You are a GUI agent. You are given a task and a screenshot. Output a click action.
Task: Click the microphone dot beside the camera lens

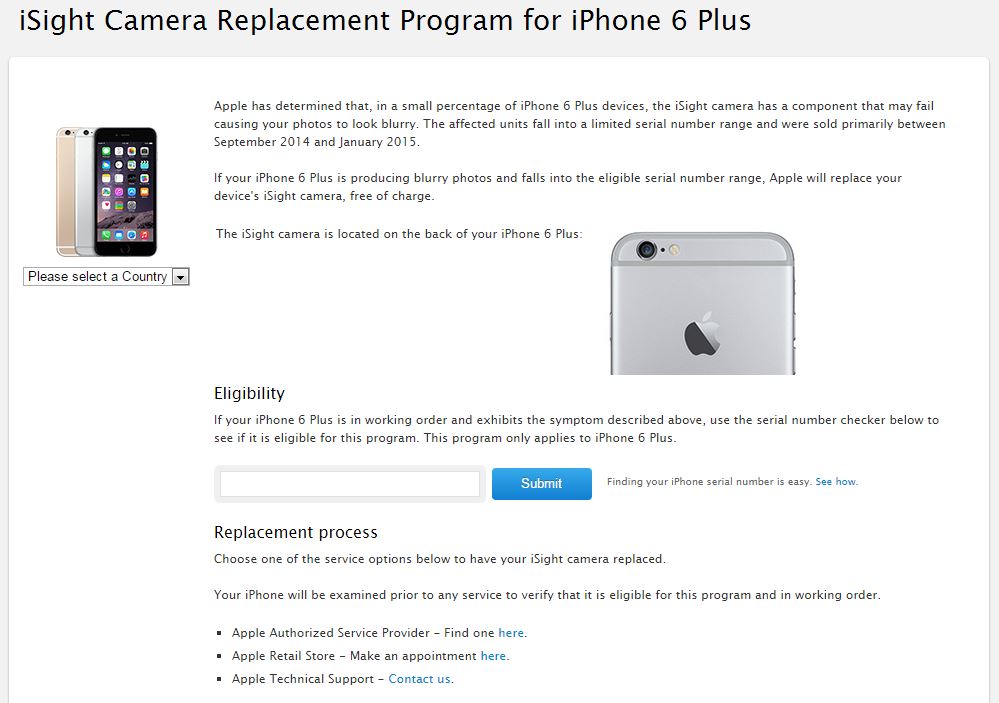pos(663,250)
